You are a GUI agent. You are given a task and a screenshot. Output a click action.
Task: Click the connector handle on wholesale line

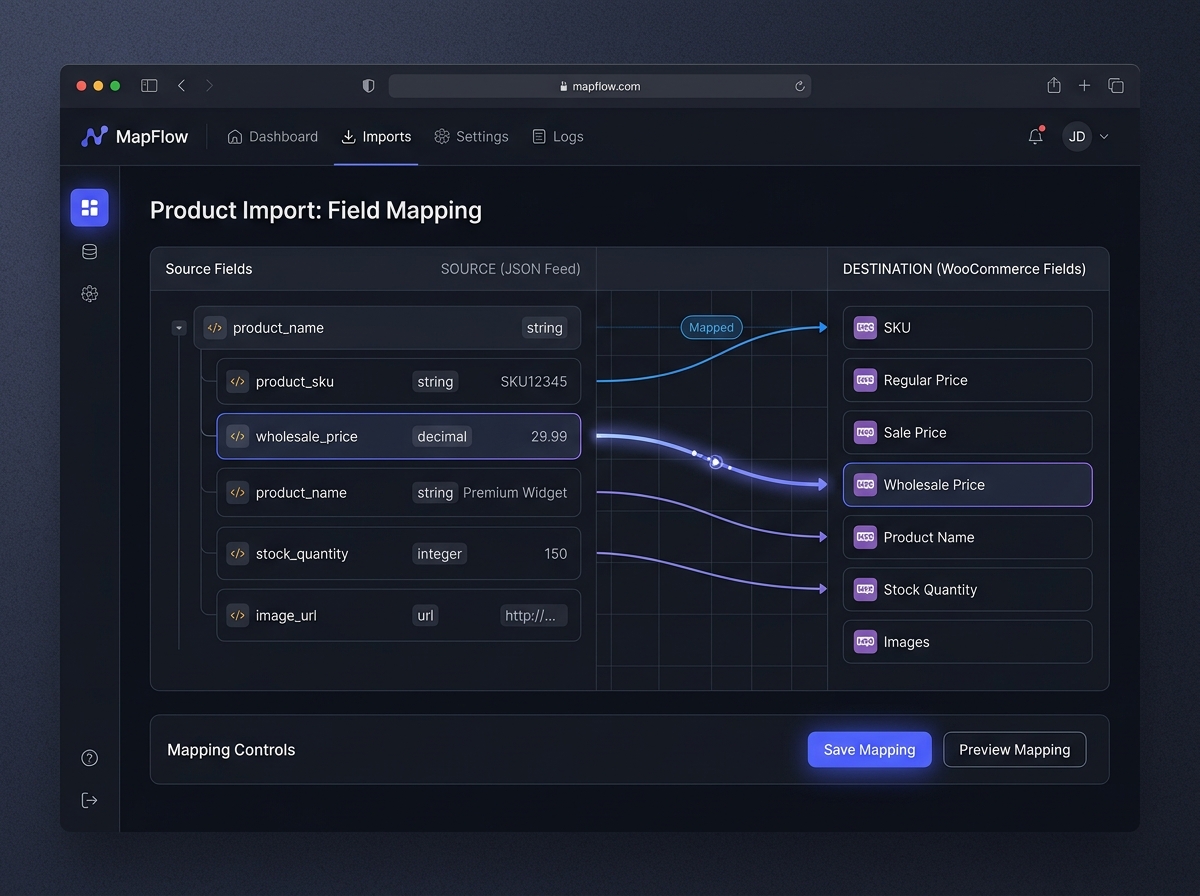pos(715,462)
